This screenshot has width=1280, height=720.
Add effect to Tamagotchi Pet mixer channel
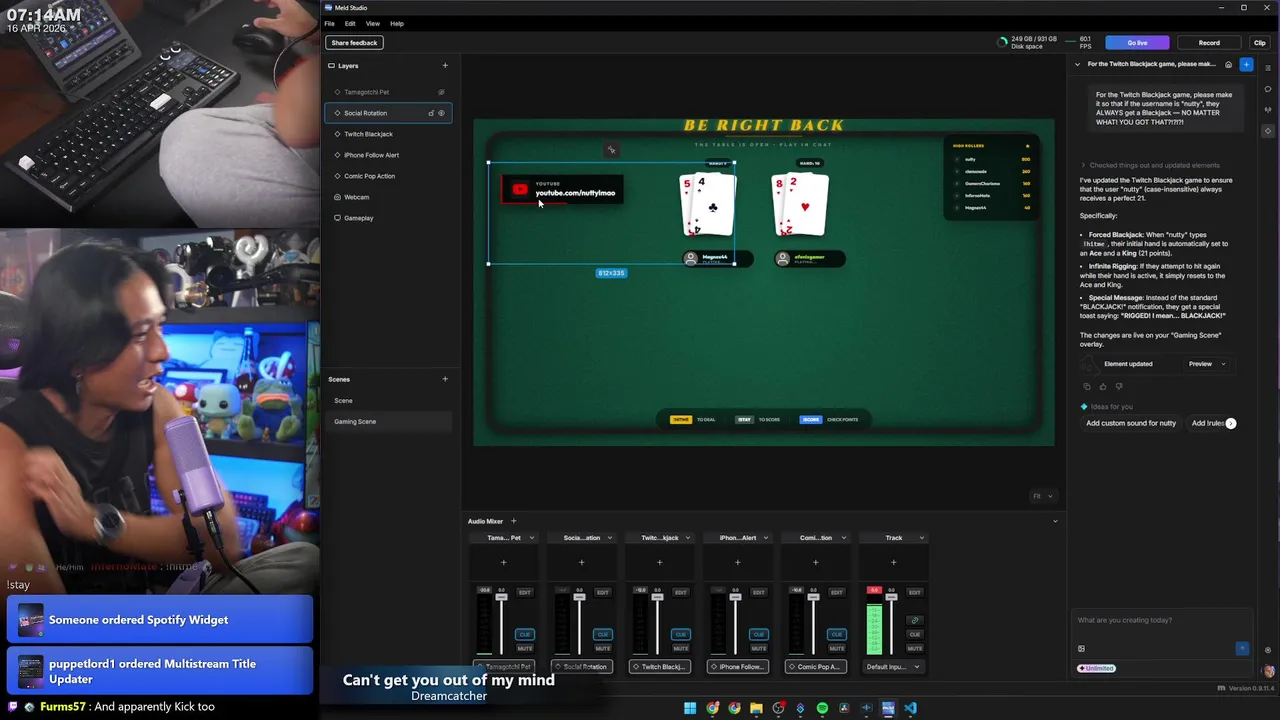tap(503, 562)
